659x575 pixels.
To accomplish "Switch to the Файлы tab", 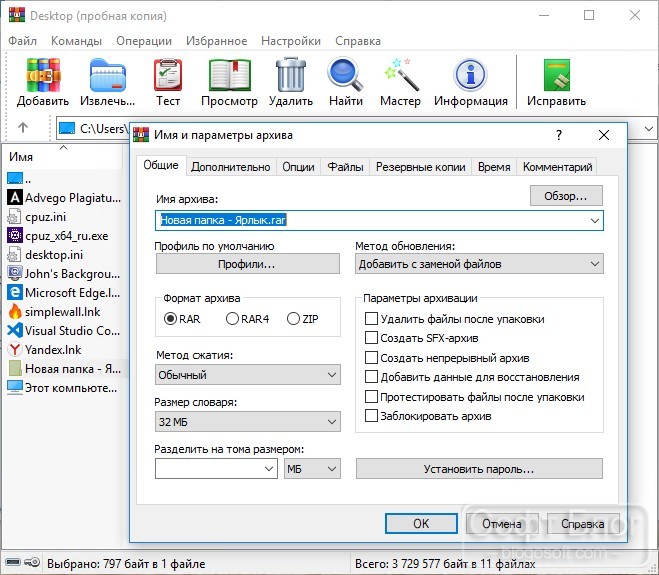I will pos(345,167).
